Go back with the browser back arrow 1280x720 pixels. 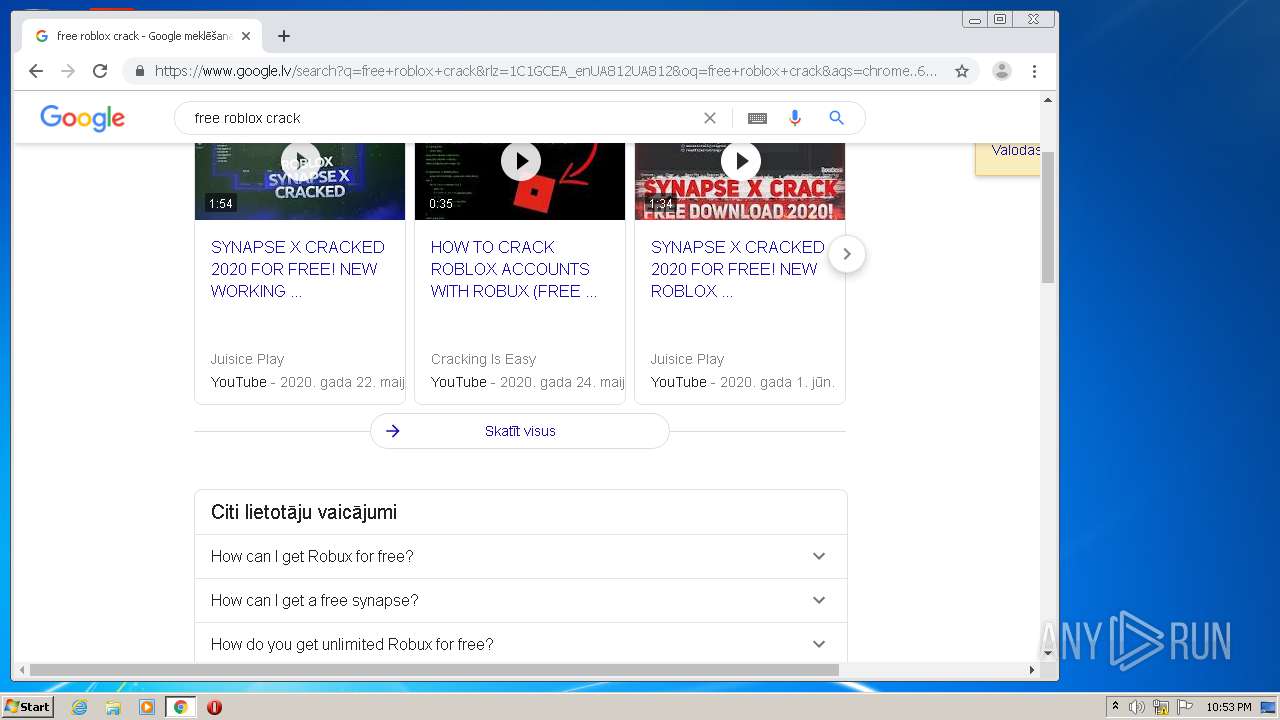coord(36,71)
